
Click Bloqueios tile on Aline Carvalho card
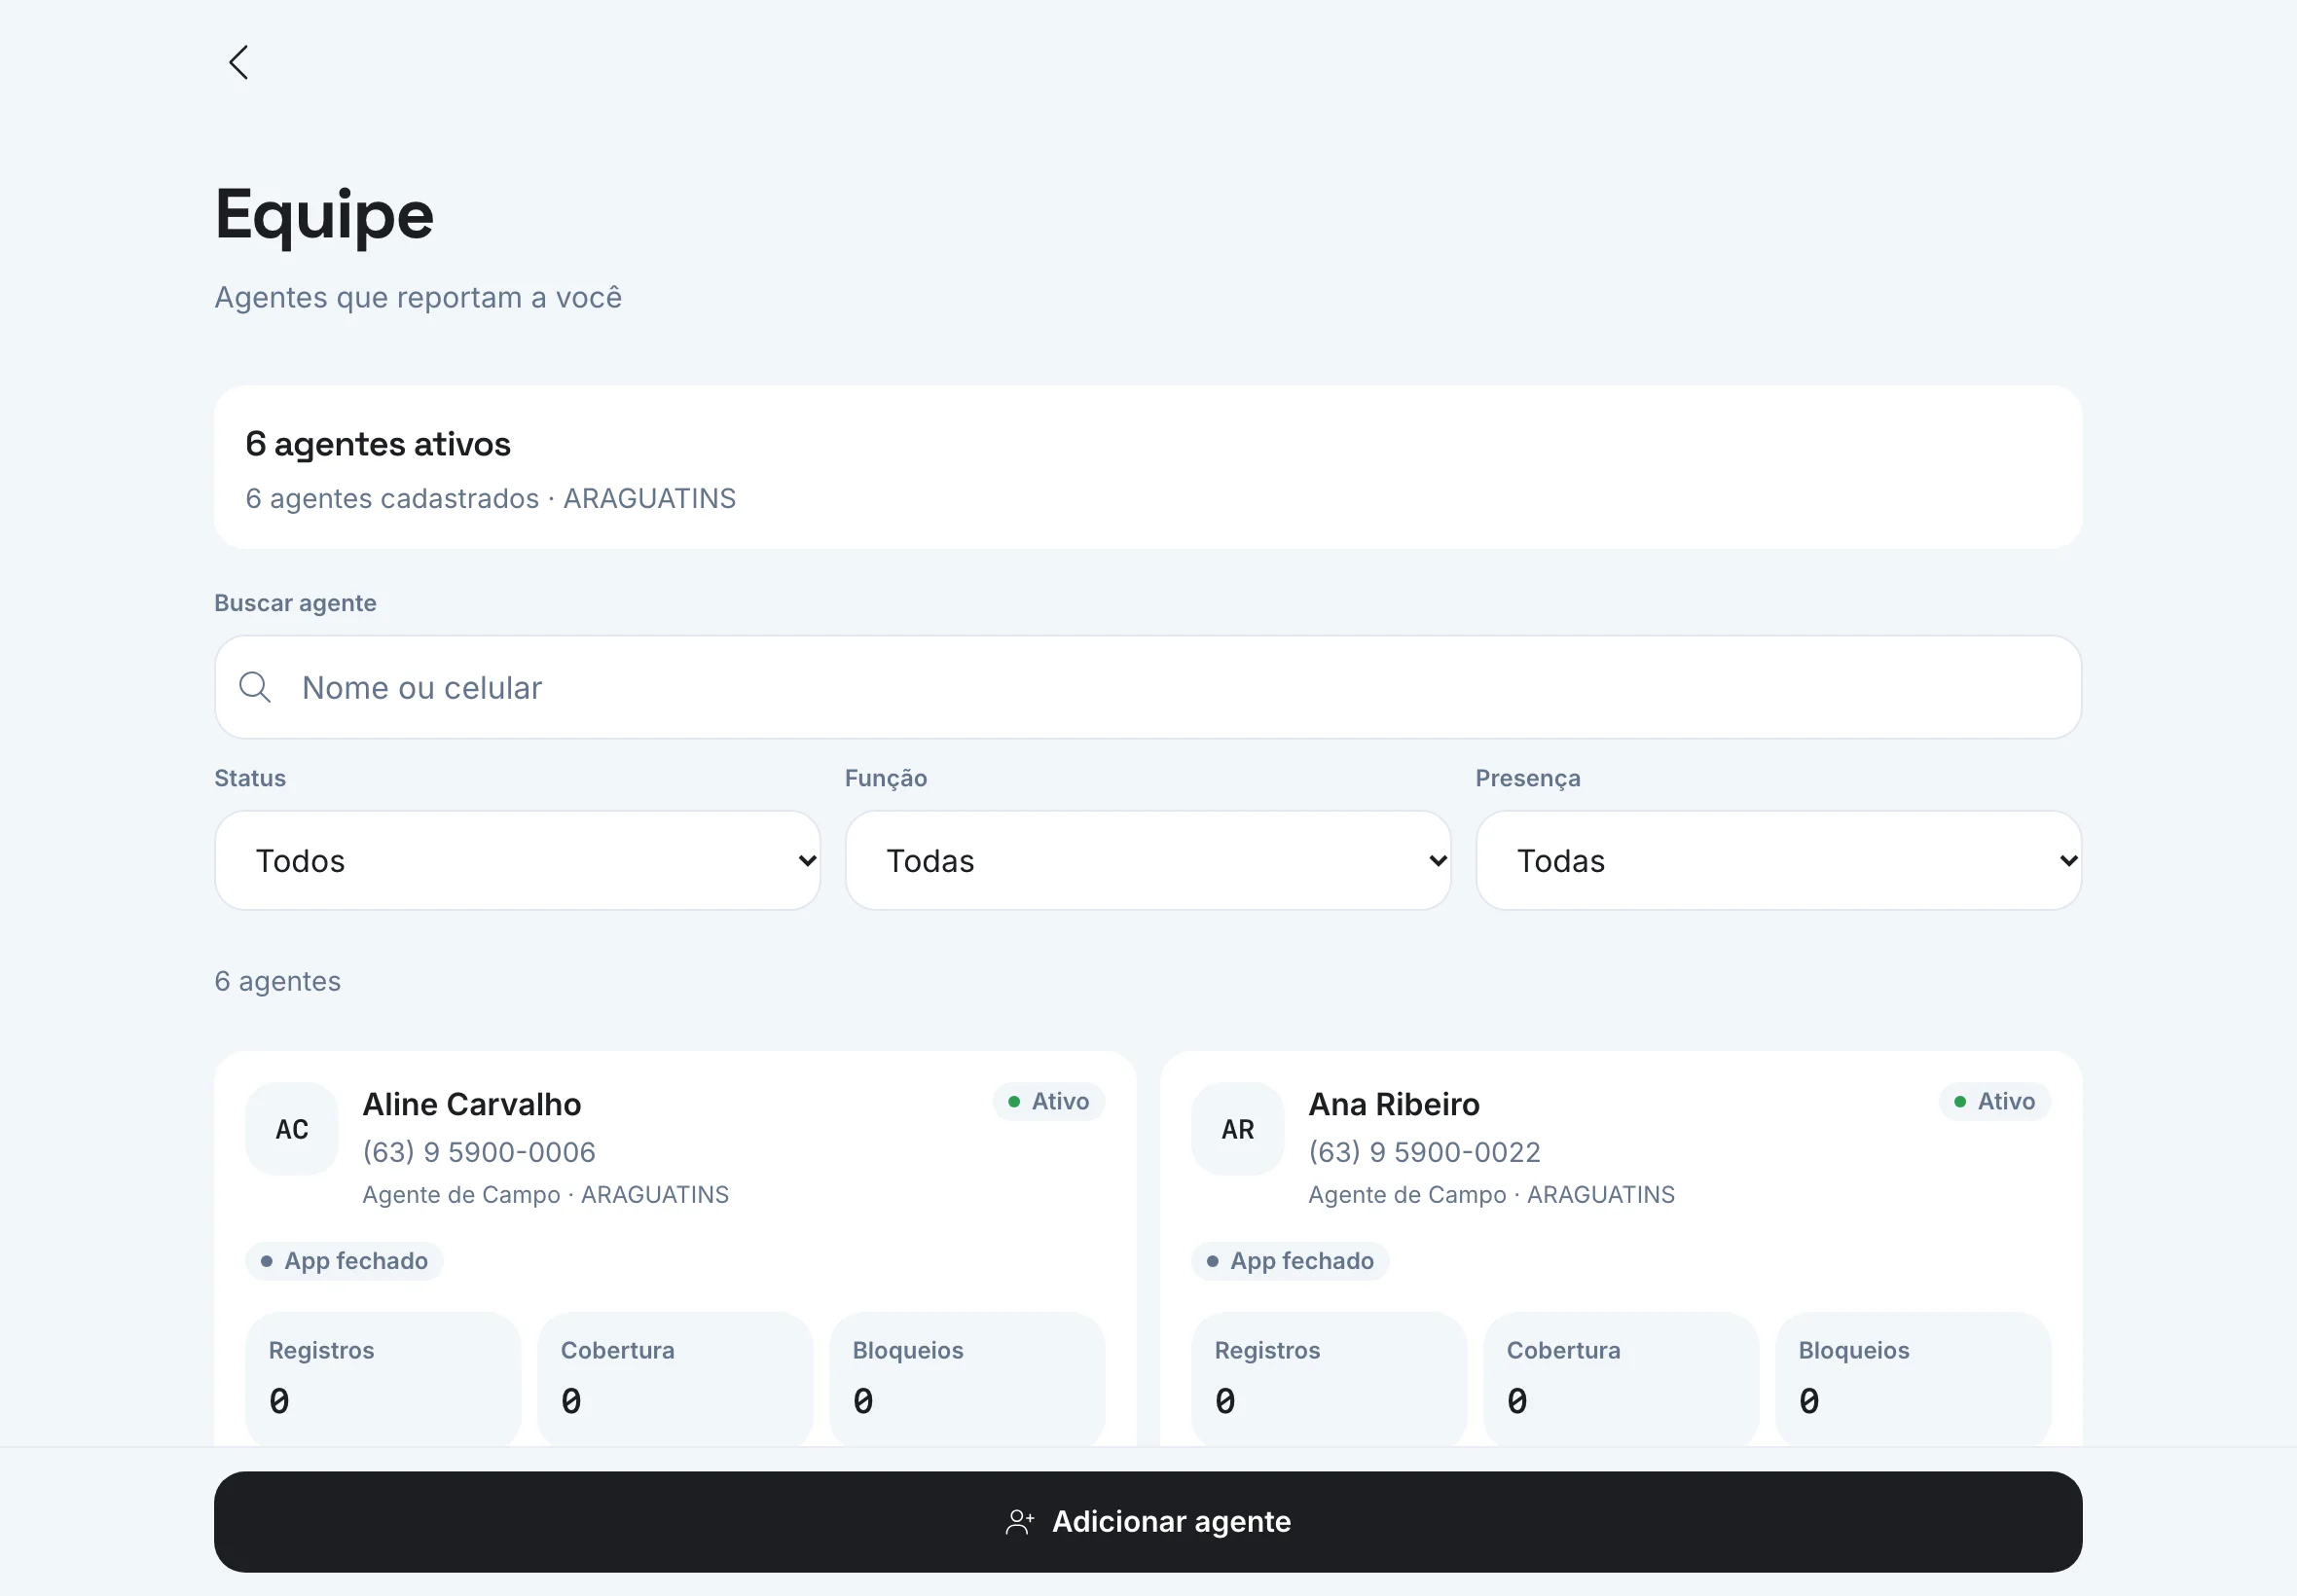[967, 1378]
